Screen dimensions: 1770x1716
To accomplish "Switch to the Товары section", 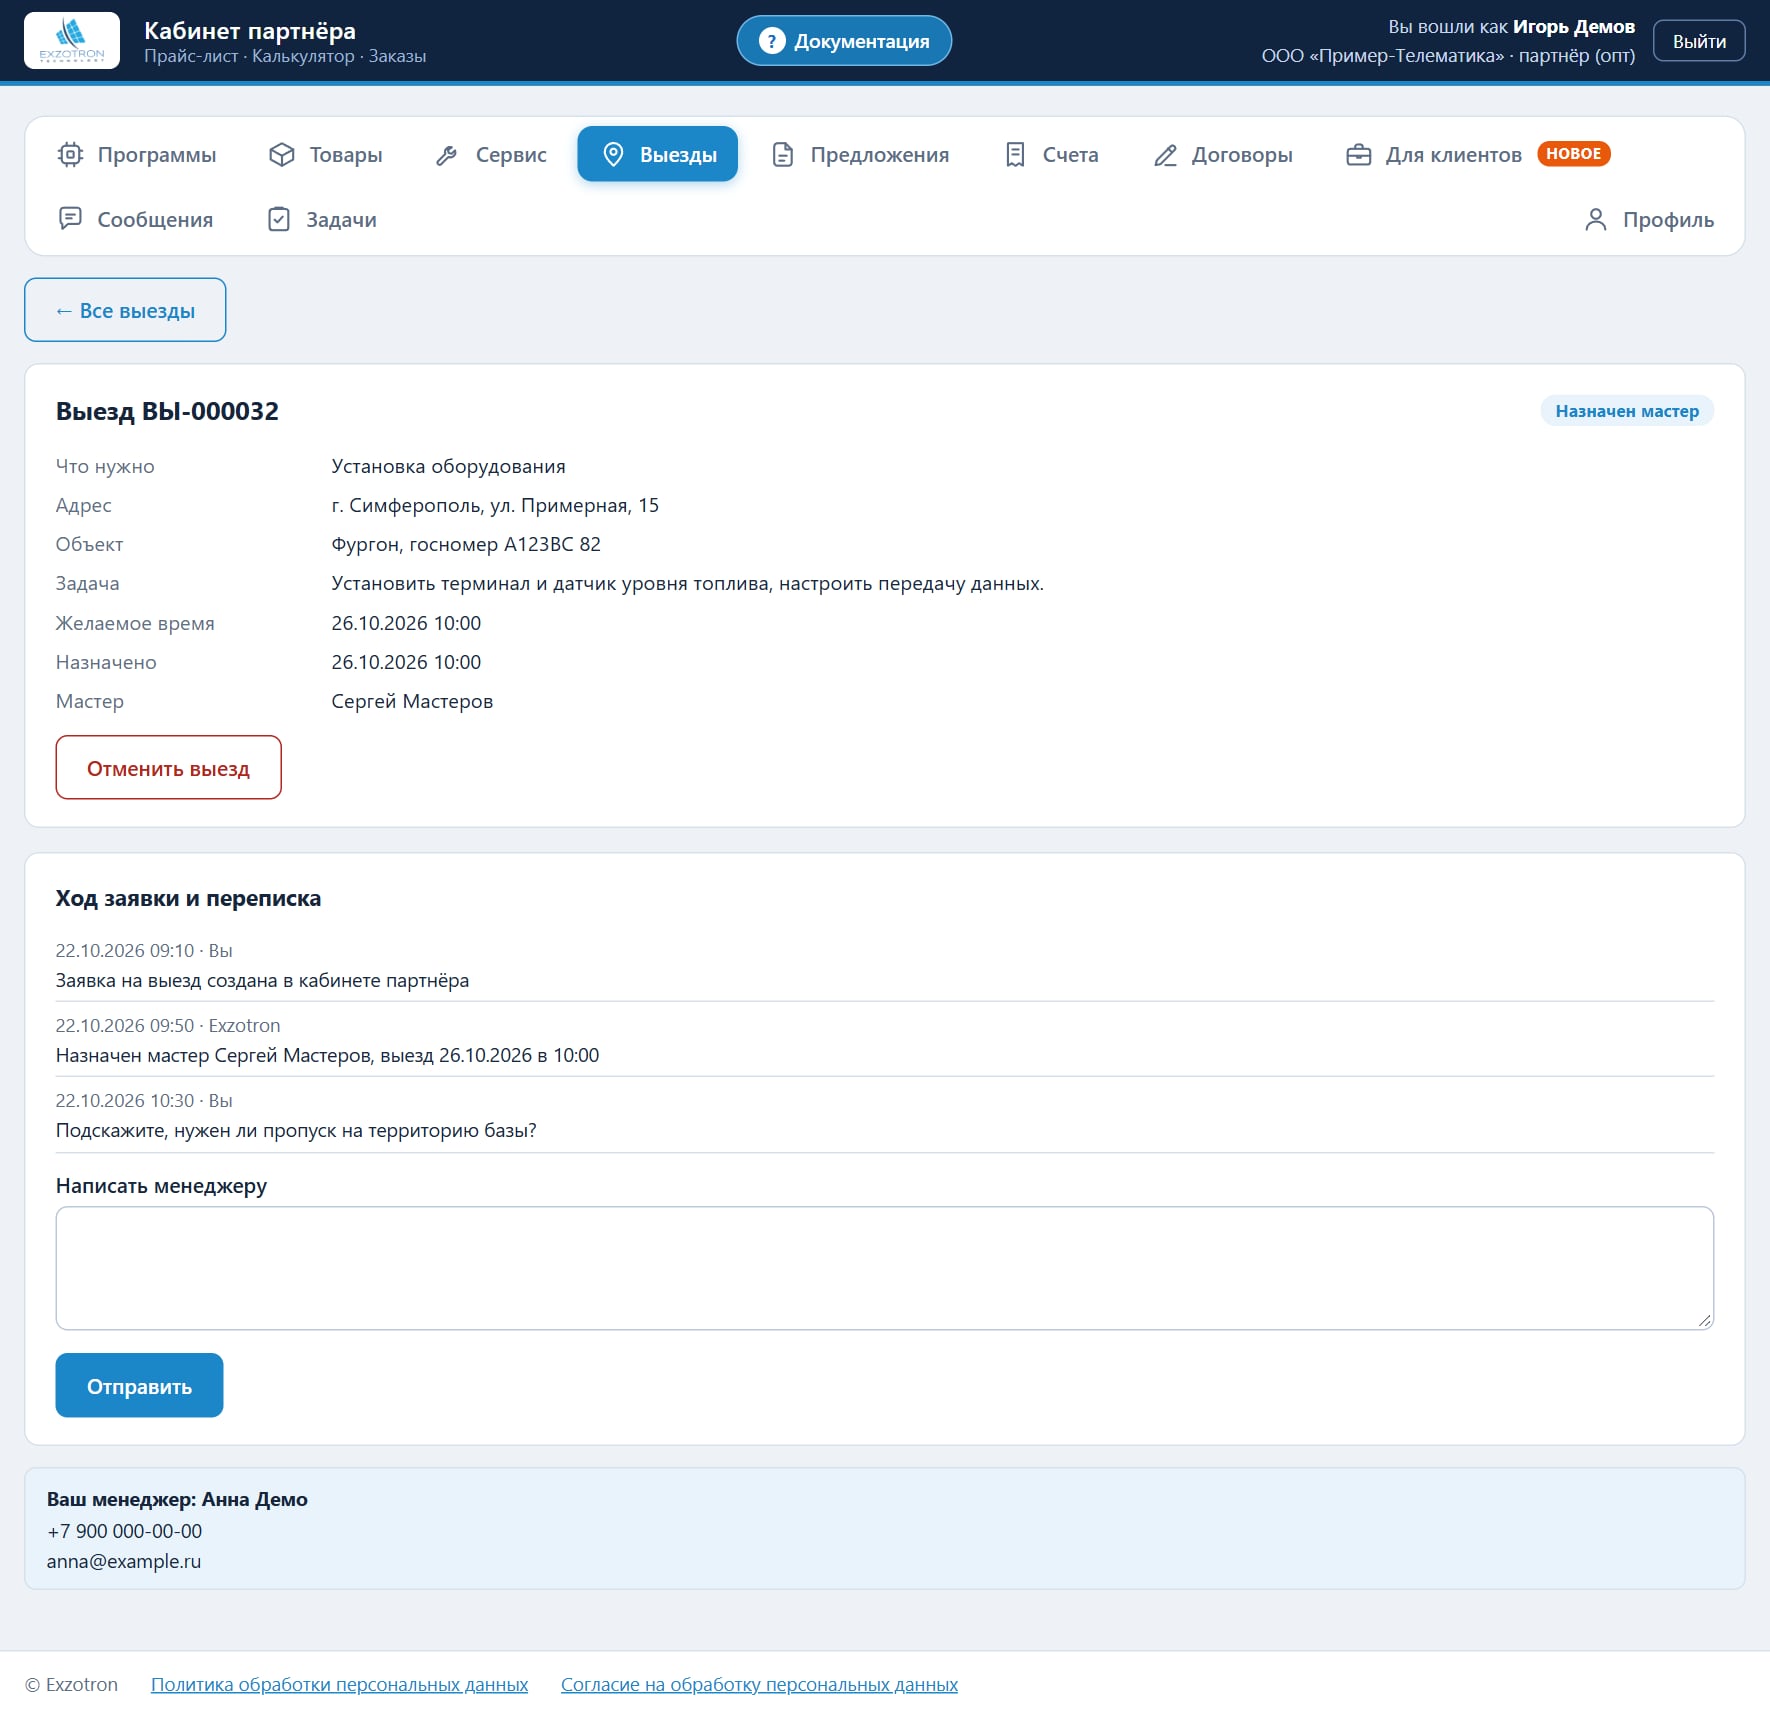I will tap(326, 154).
